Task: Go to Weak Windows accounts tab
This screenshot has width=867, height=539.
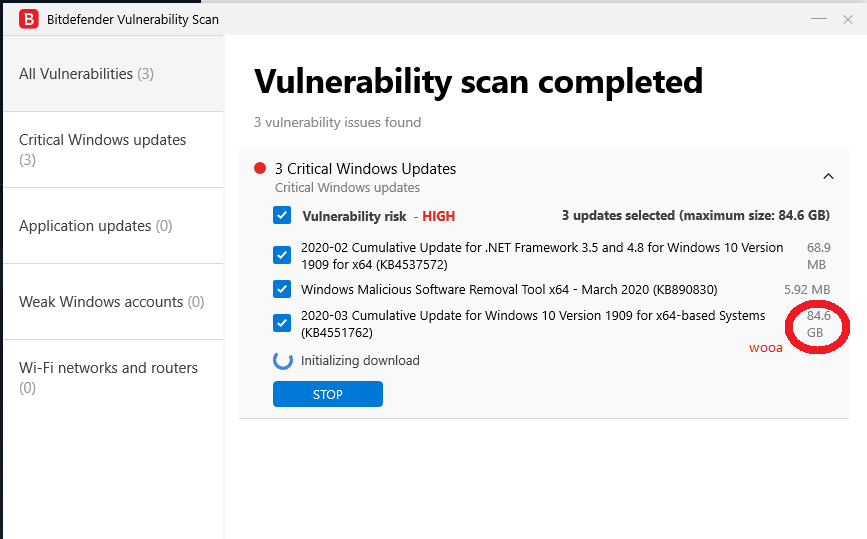Action: 111,302
